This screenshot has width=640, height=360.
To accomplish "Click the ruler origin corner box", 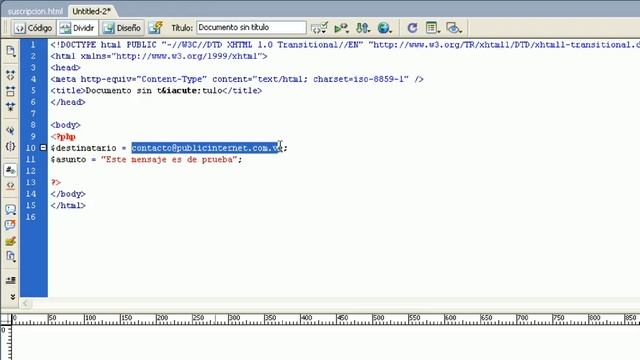I will pos(5,319).
